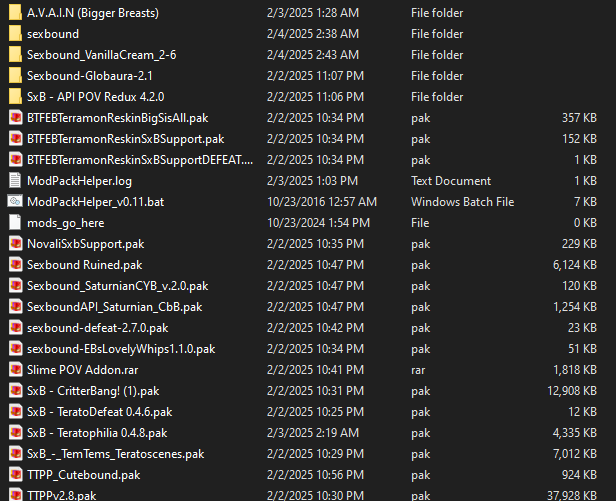The width and height of the screenshot is (616, 501).
Task: Click the SxB - API POV Redux 4.2.0 folder icon
Action: pos(14,97)
